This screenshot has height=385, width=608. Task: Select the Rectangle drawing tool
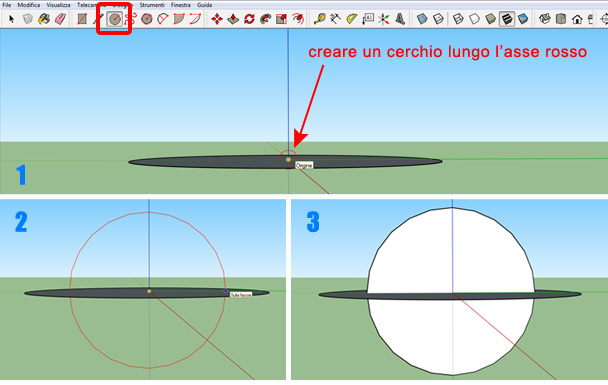pyautogui.click(x=82, y=19)
